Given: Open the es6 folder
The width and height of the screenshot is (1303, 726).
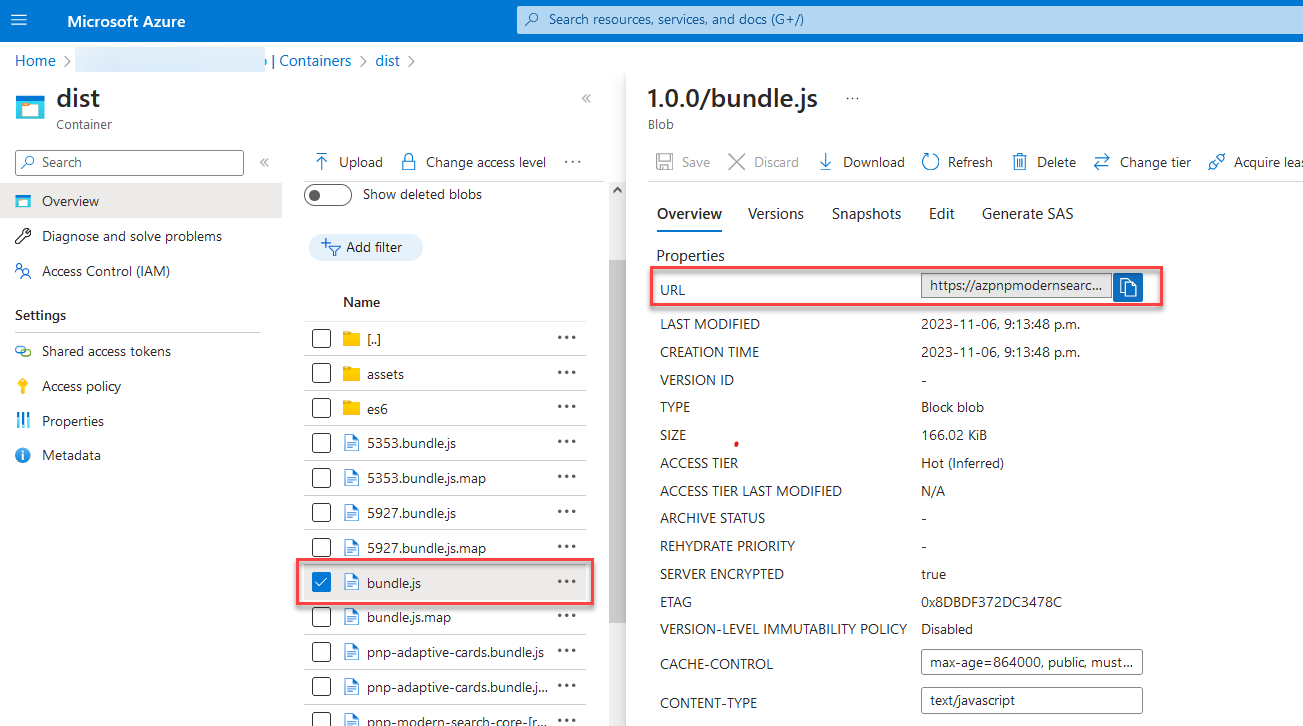Looking at the screenshot, I should 377,408.
